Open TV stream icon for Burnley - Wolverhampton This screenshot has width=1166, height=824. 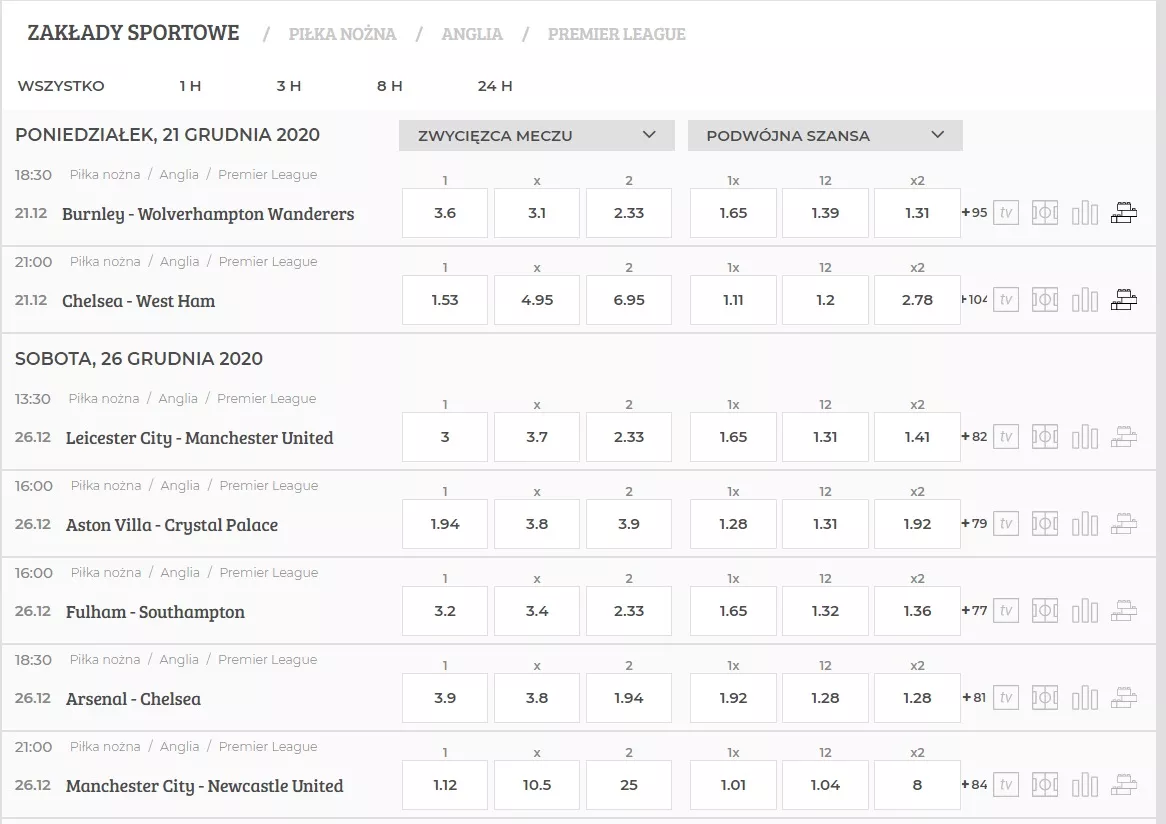(x=1005, y=213)
